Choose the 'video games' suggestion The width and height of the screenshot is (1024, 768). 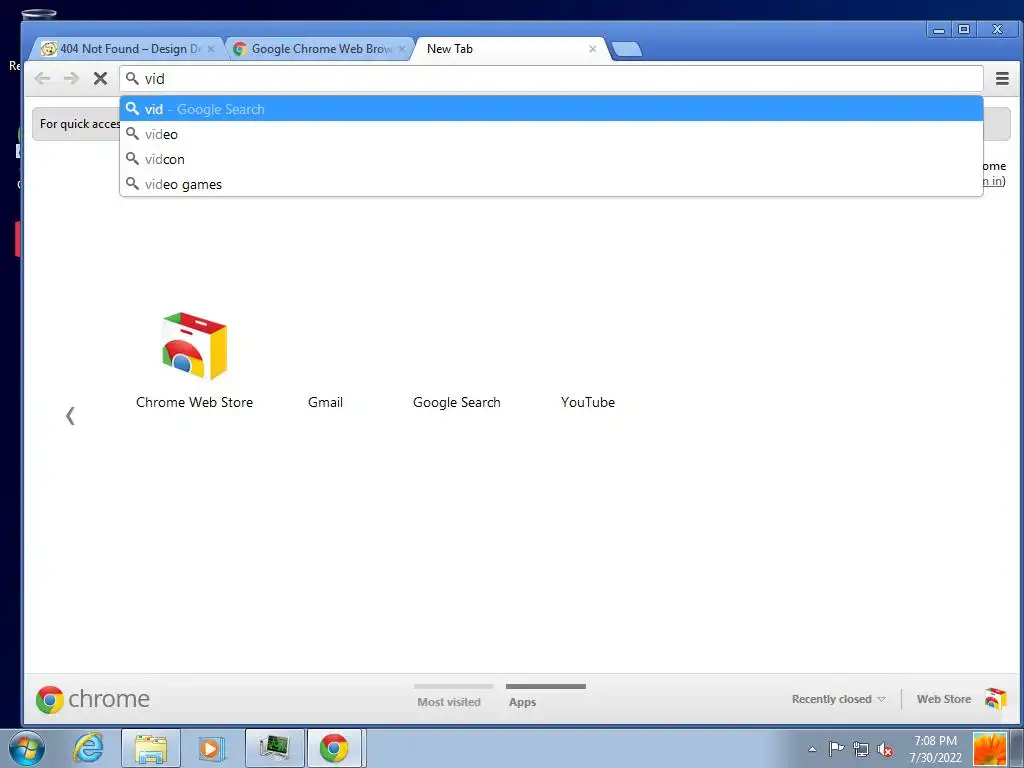tap(551, 184)
